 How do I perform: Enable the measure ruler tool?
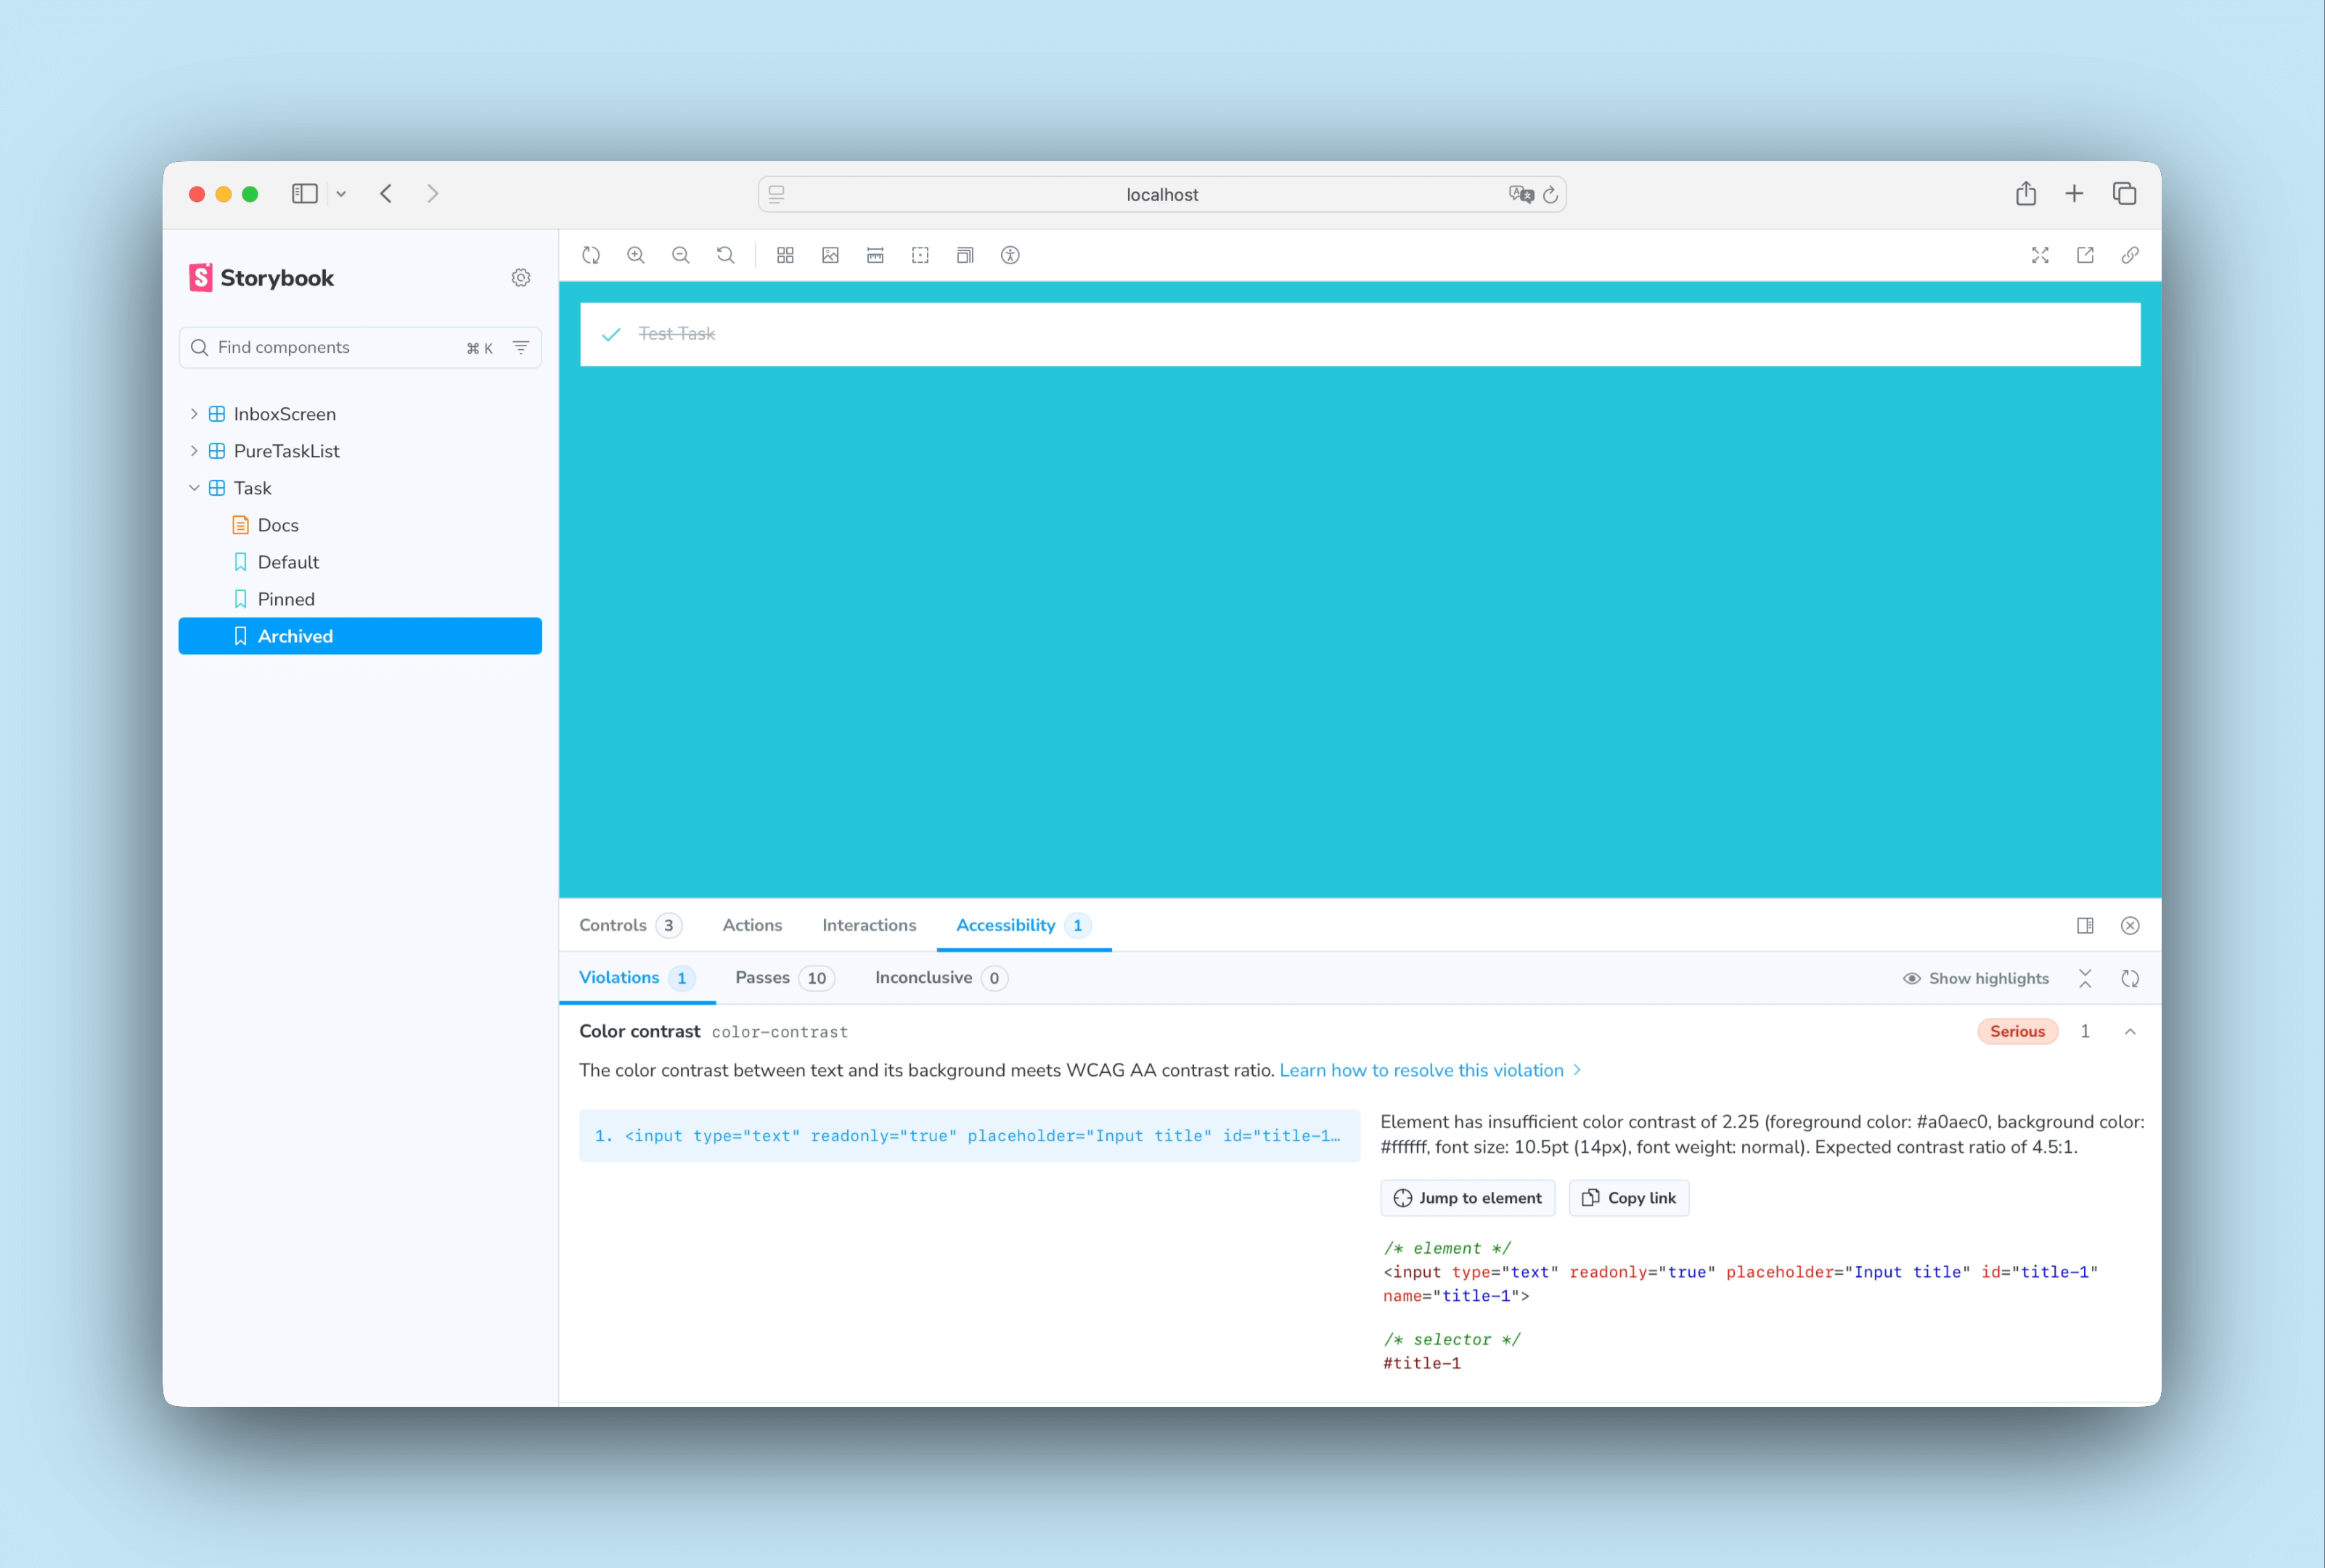point(875,255)
